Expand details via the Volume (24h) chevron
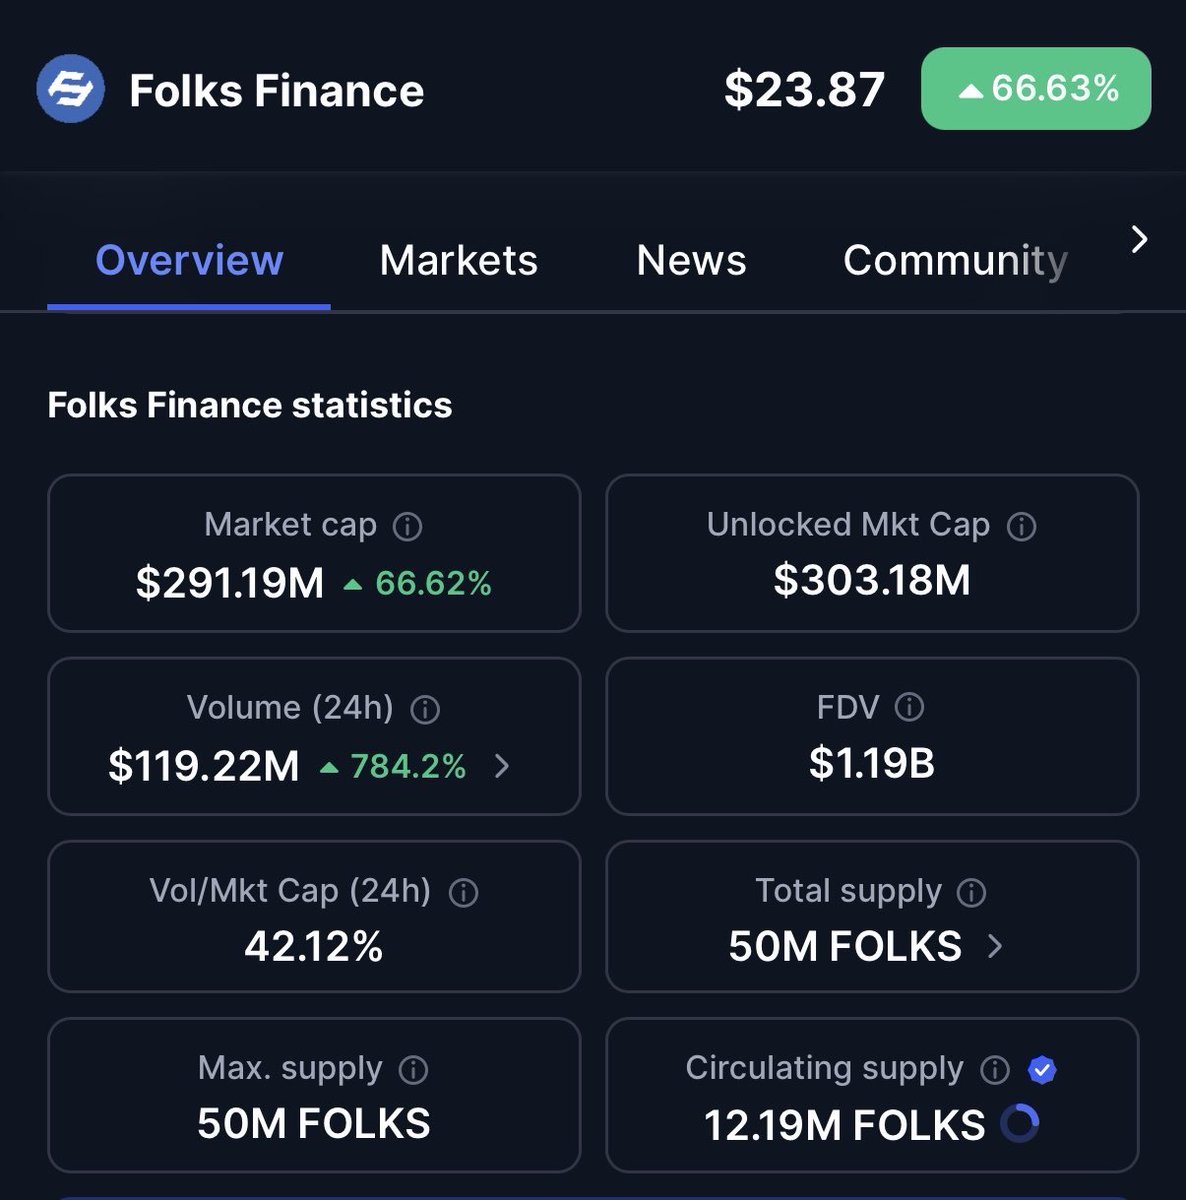Screen dimensions: 1186x1200 coord(502,767)
